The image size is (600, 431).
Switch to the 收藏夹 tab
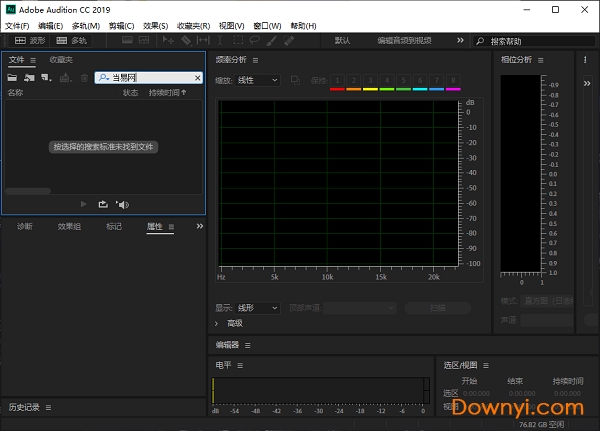coord(61,60)
